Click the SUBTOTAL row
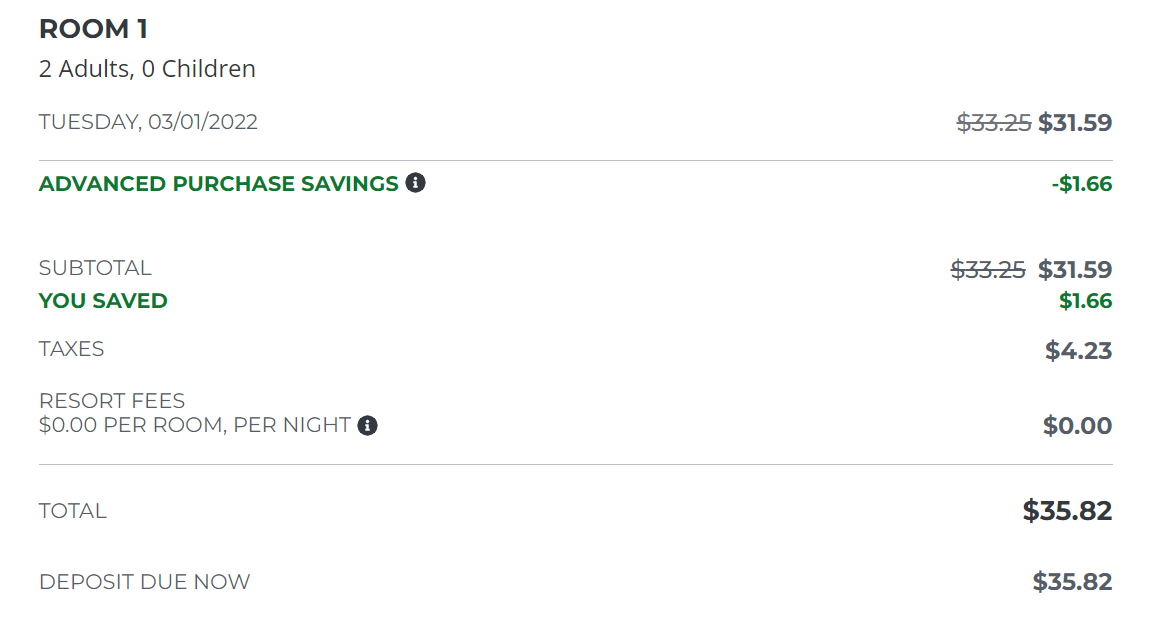The image size is (1150, 617). click(95, 268)
